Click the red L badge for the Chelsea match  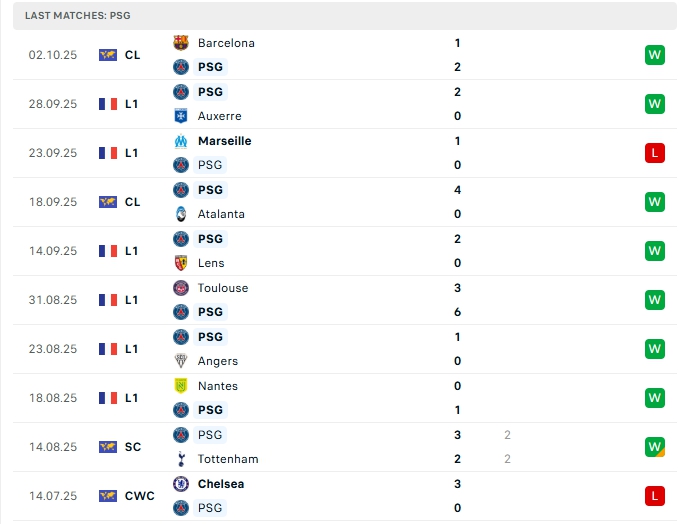point(655,496)
